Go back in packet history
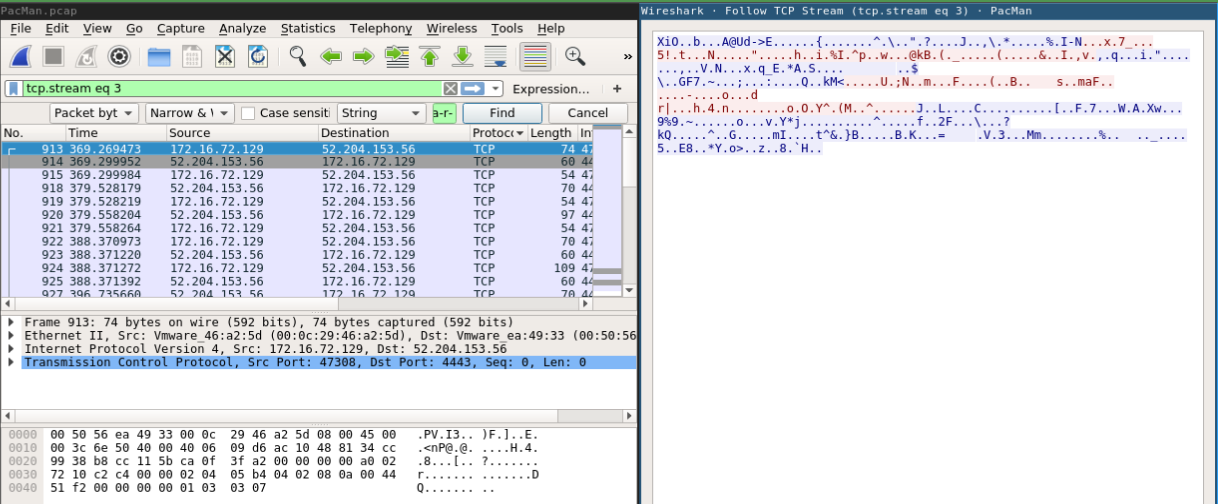Viewport: 1218px width, 504px height. point(331,56)
